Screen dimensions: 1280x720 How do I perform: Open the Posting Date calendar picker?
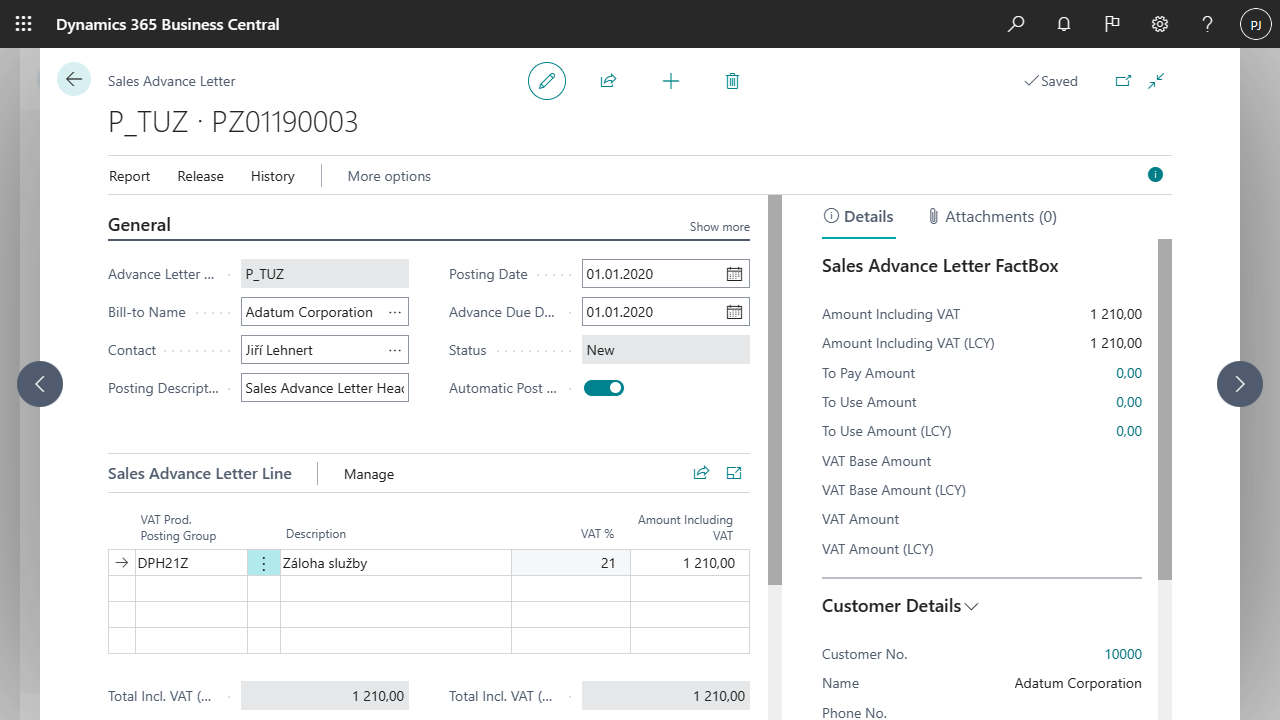(734, 274)
